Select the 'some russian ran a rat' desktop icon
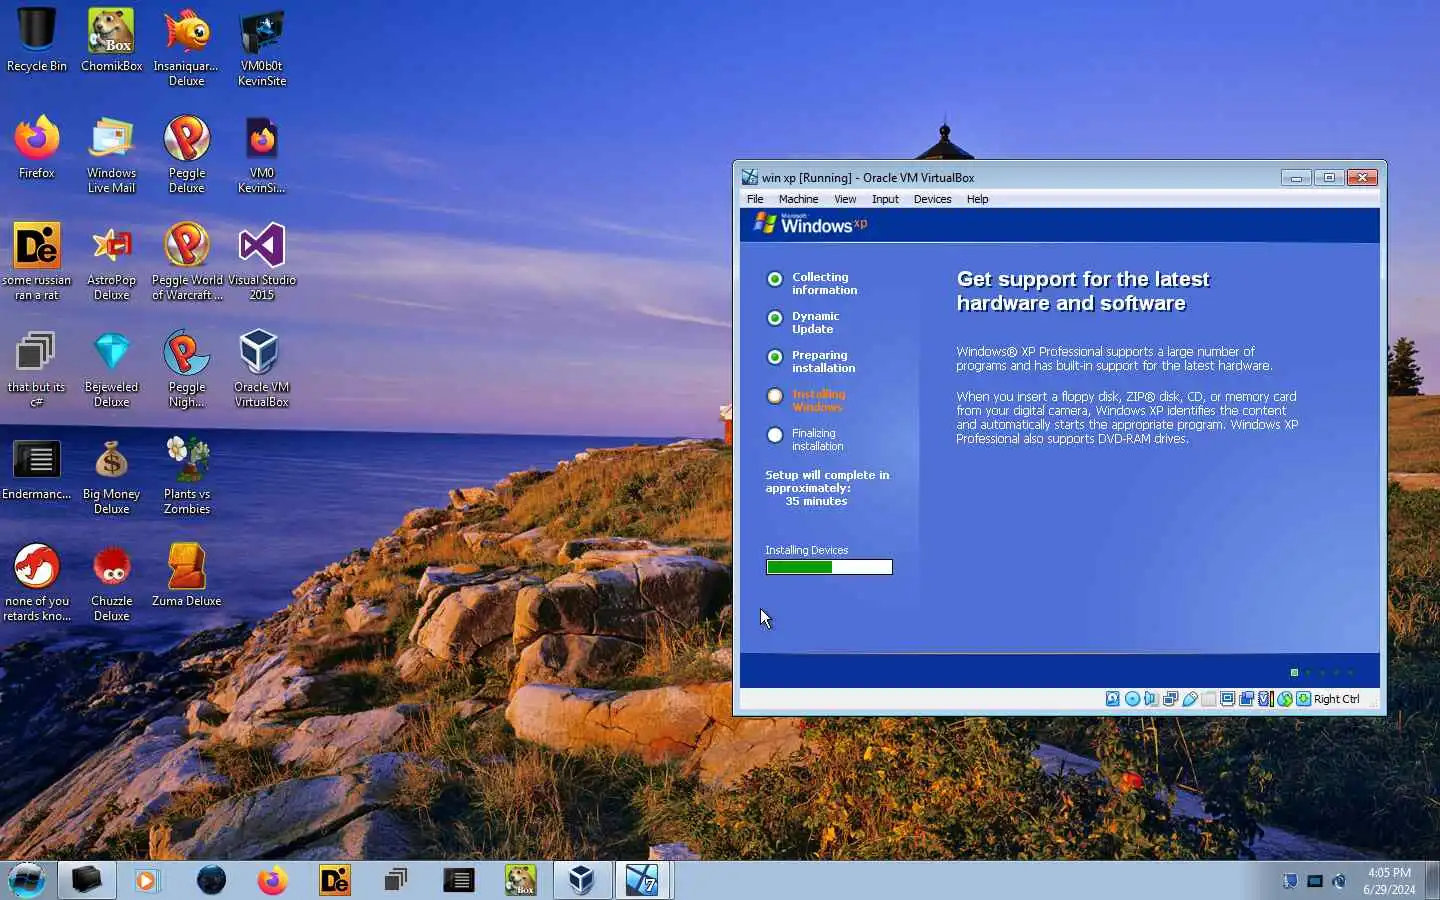Screen dimensions: 1440x900 [x=37, y=261]
